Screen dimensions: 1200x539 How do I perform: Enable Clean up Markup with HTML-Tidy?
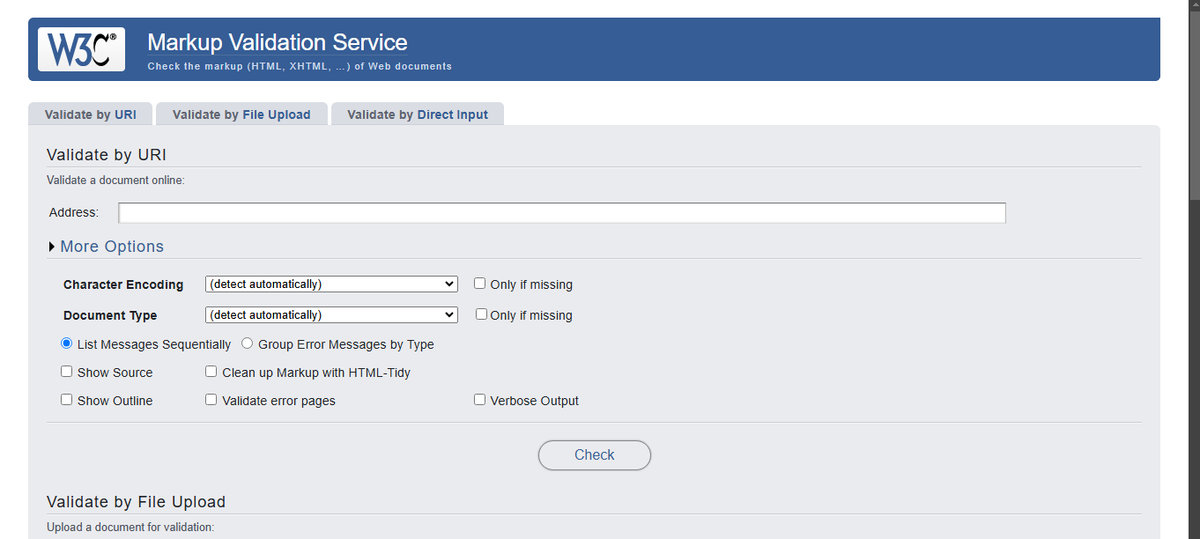[212, 372]
